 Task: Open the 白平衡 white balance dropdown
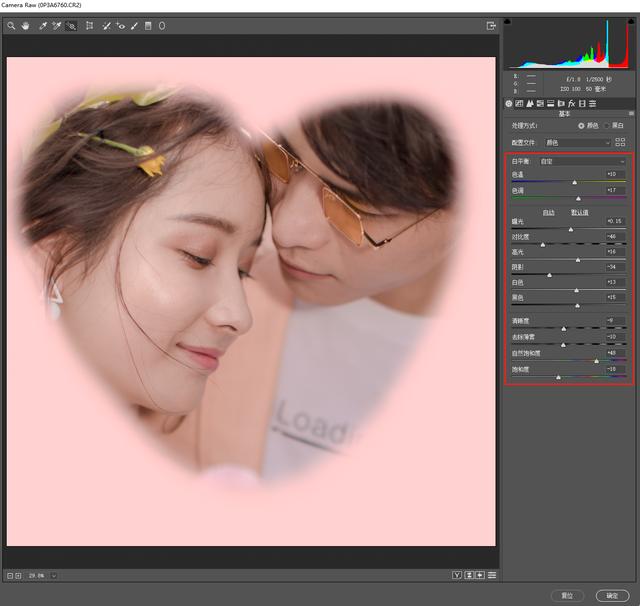coord(582,162)
